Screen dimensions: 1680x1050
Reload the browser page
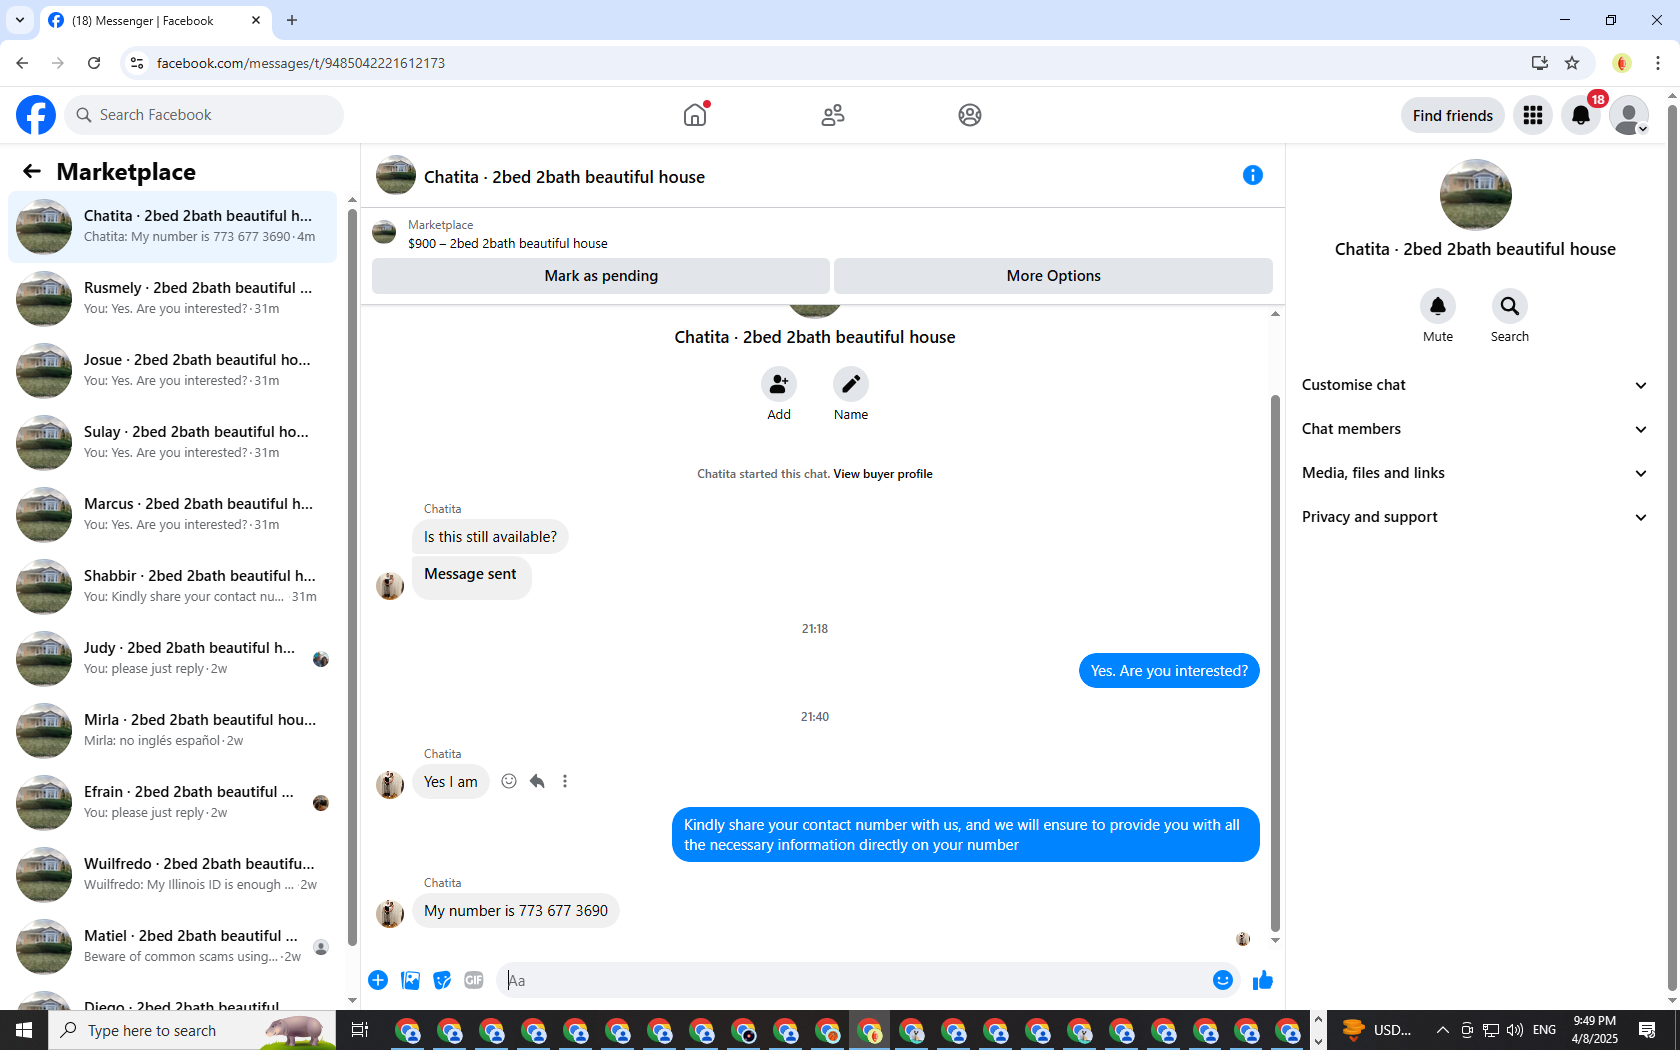click(x=94, y=63)
